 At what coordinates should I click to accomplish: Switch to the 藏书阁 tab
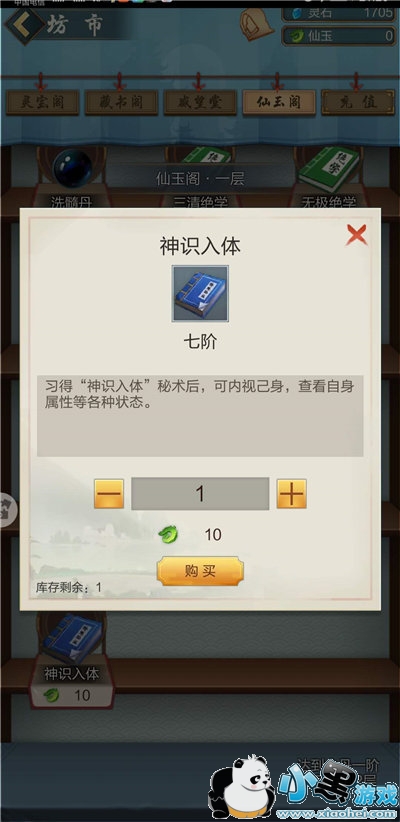click(x=122, y=102)
